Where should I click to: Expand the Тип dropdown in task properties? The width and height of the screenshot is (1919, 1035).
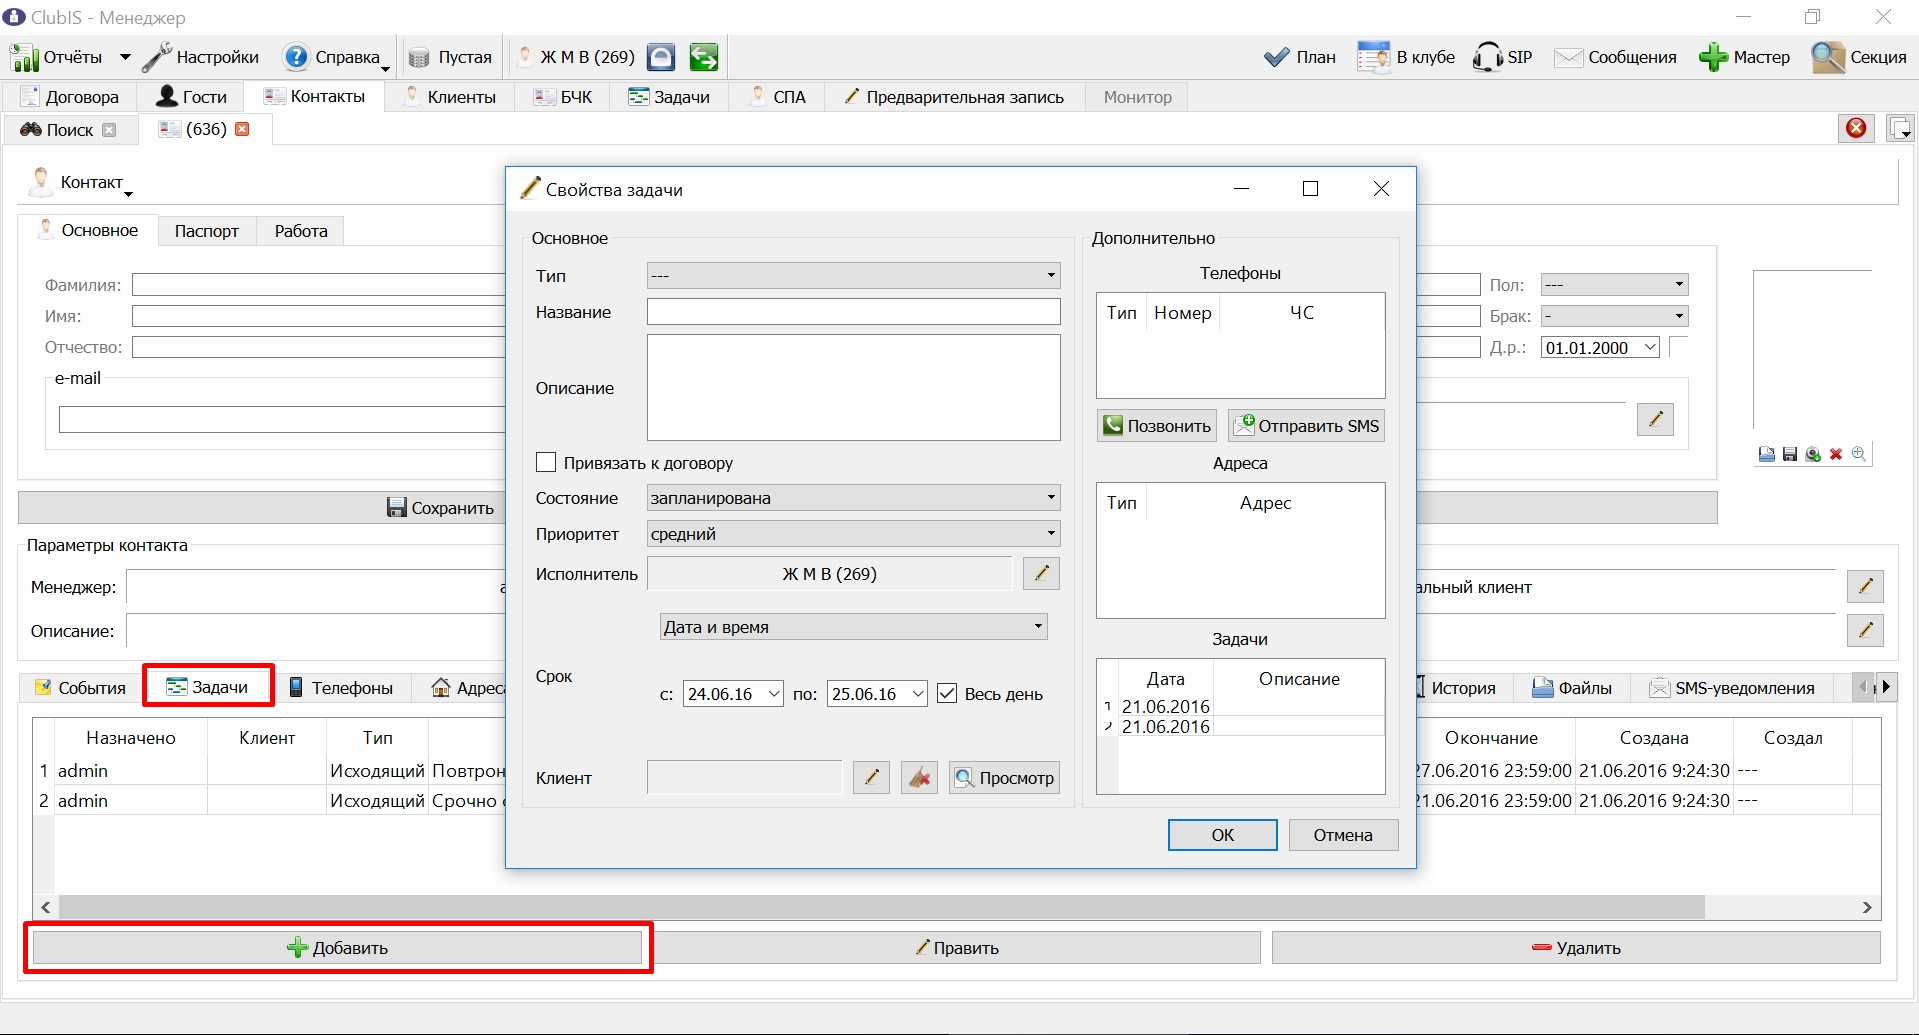point(853,275)
